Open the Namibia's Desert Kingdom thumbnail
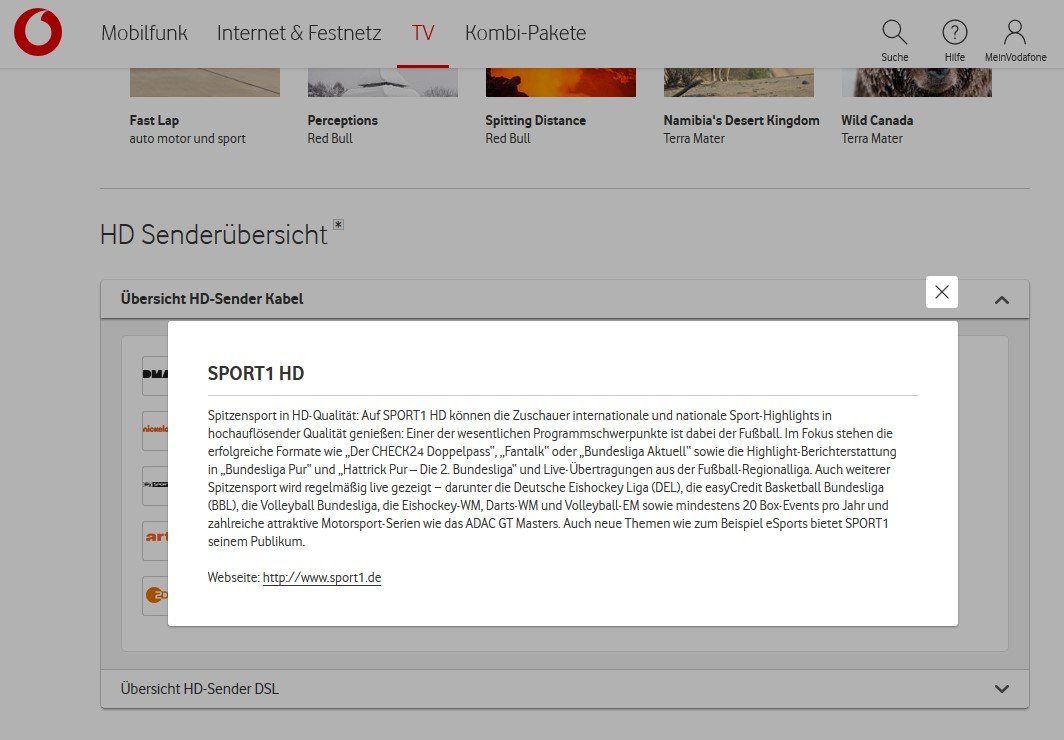This screenshot has width=1064, height=740. click(x=738, y=82)
